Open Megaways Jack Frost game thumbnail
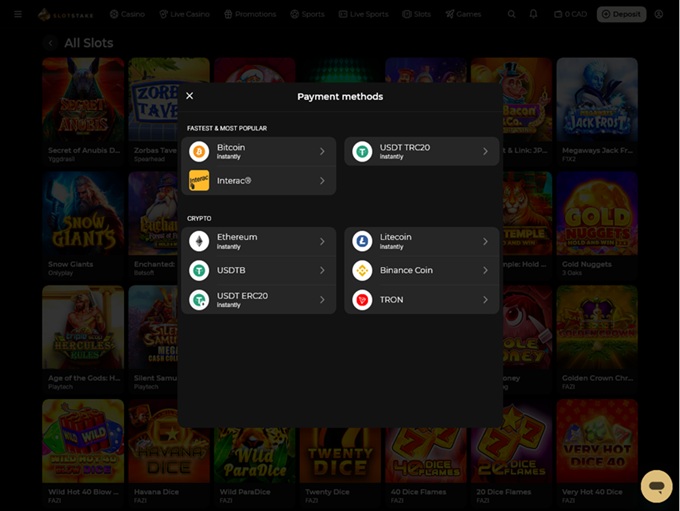 (x=597, y=99)
